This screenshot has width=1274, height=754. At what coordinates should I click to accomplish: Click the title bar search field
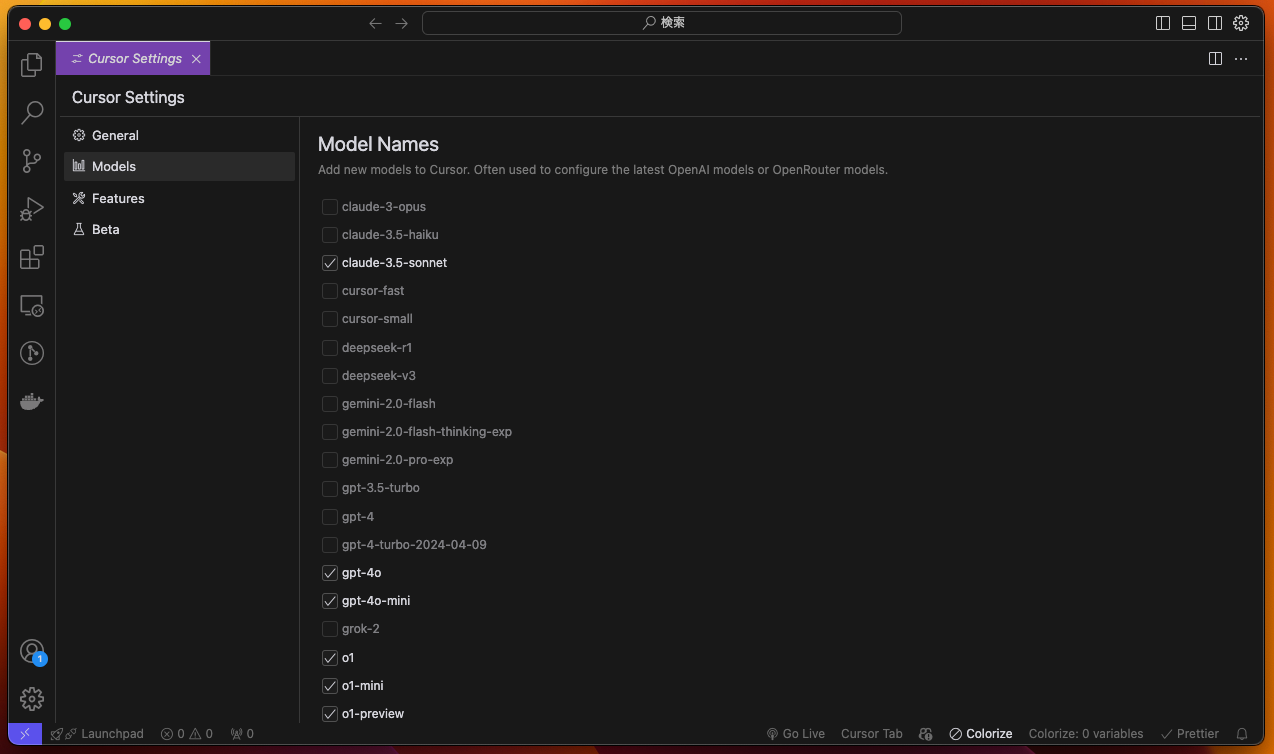[662, 23]
